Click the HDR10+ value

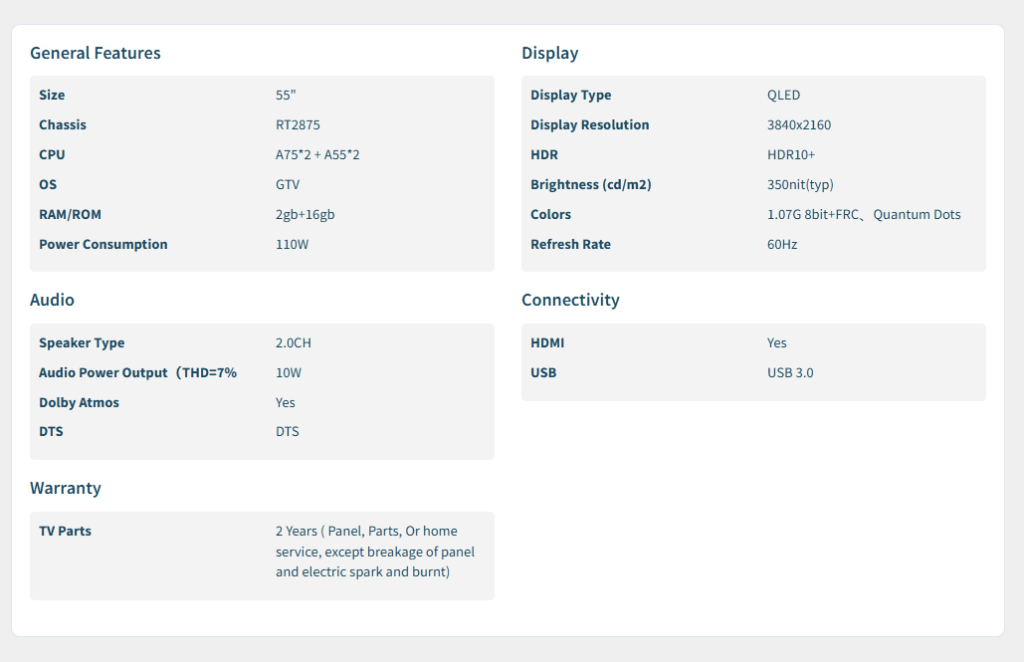pyautogui.click(x=791, y=155)
